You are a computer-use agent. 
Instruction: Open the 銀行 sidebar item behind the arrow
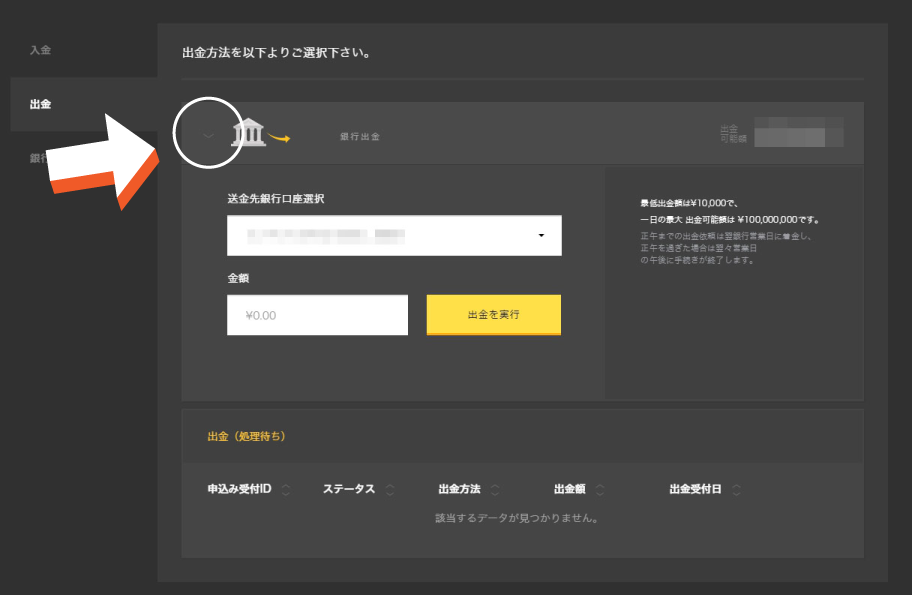[x=37, y=158]
